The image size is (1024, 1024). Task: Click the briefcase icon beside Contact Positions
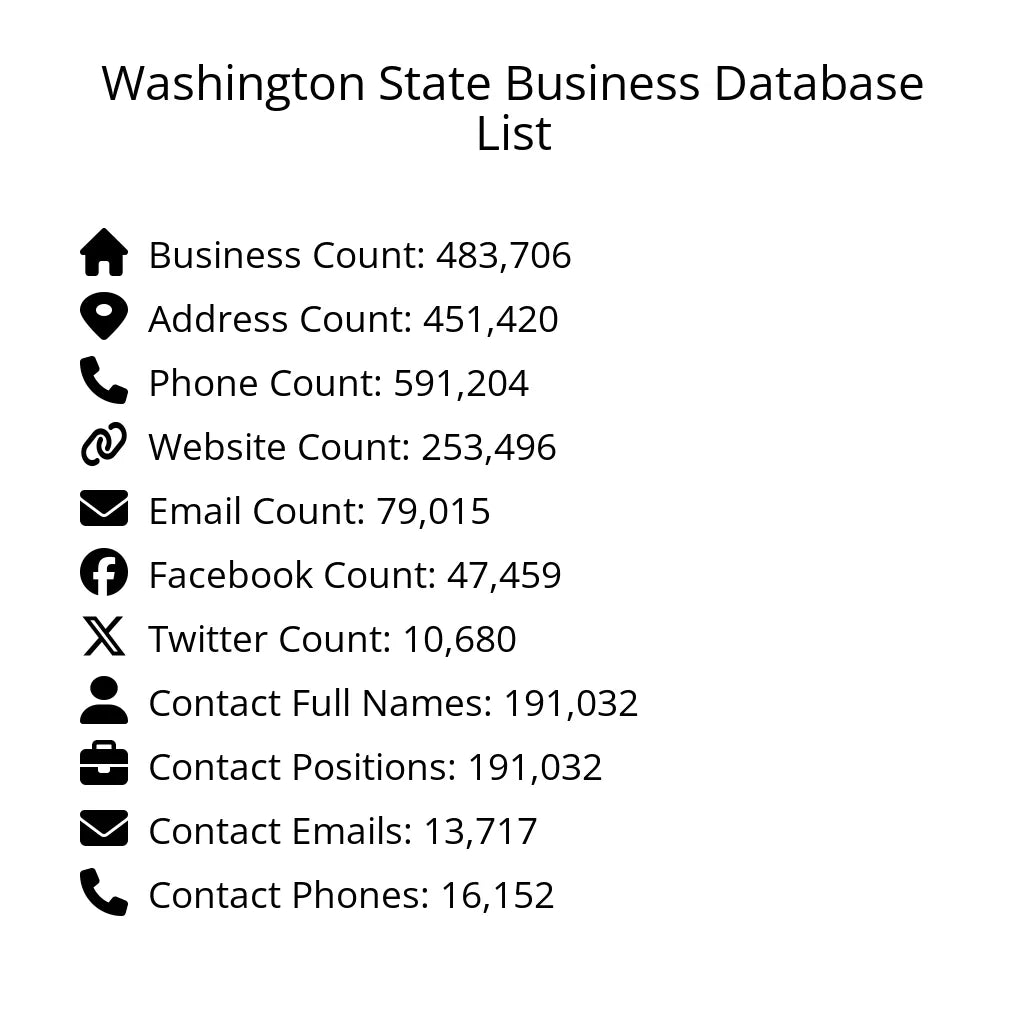104,765
